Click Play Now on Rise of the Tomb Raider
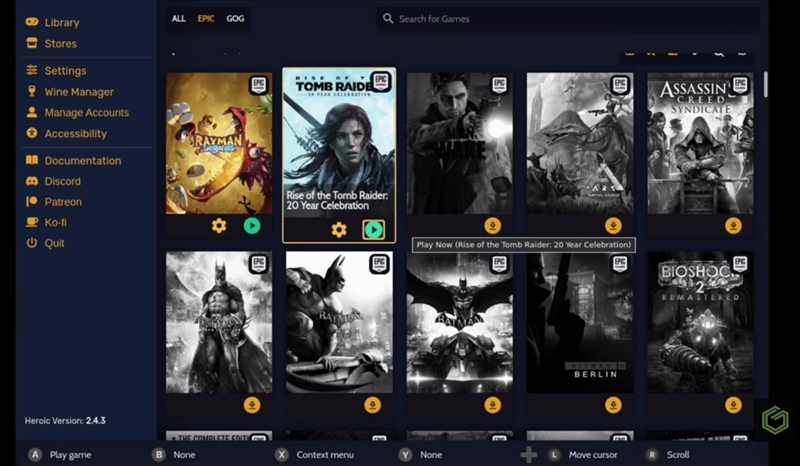Viewport: 800px width, 466px height. tap(374, 230)
